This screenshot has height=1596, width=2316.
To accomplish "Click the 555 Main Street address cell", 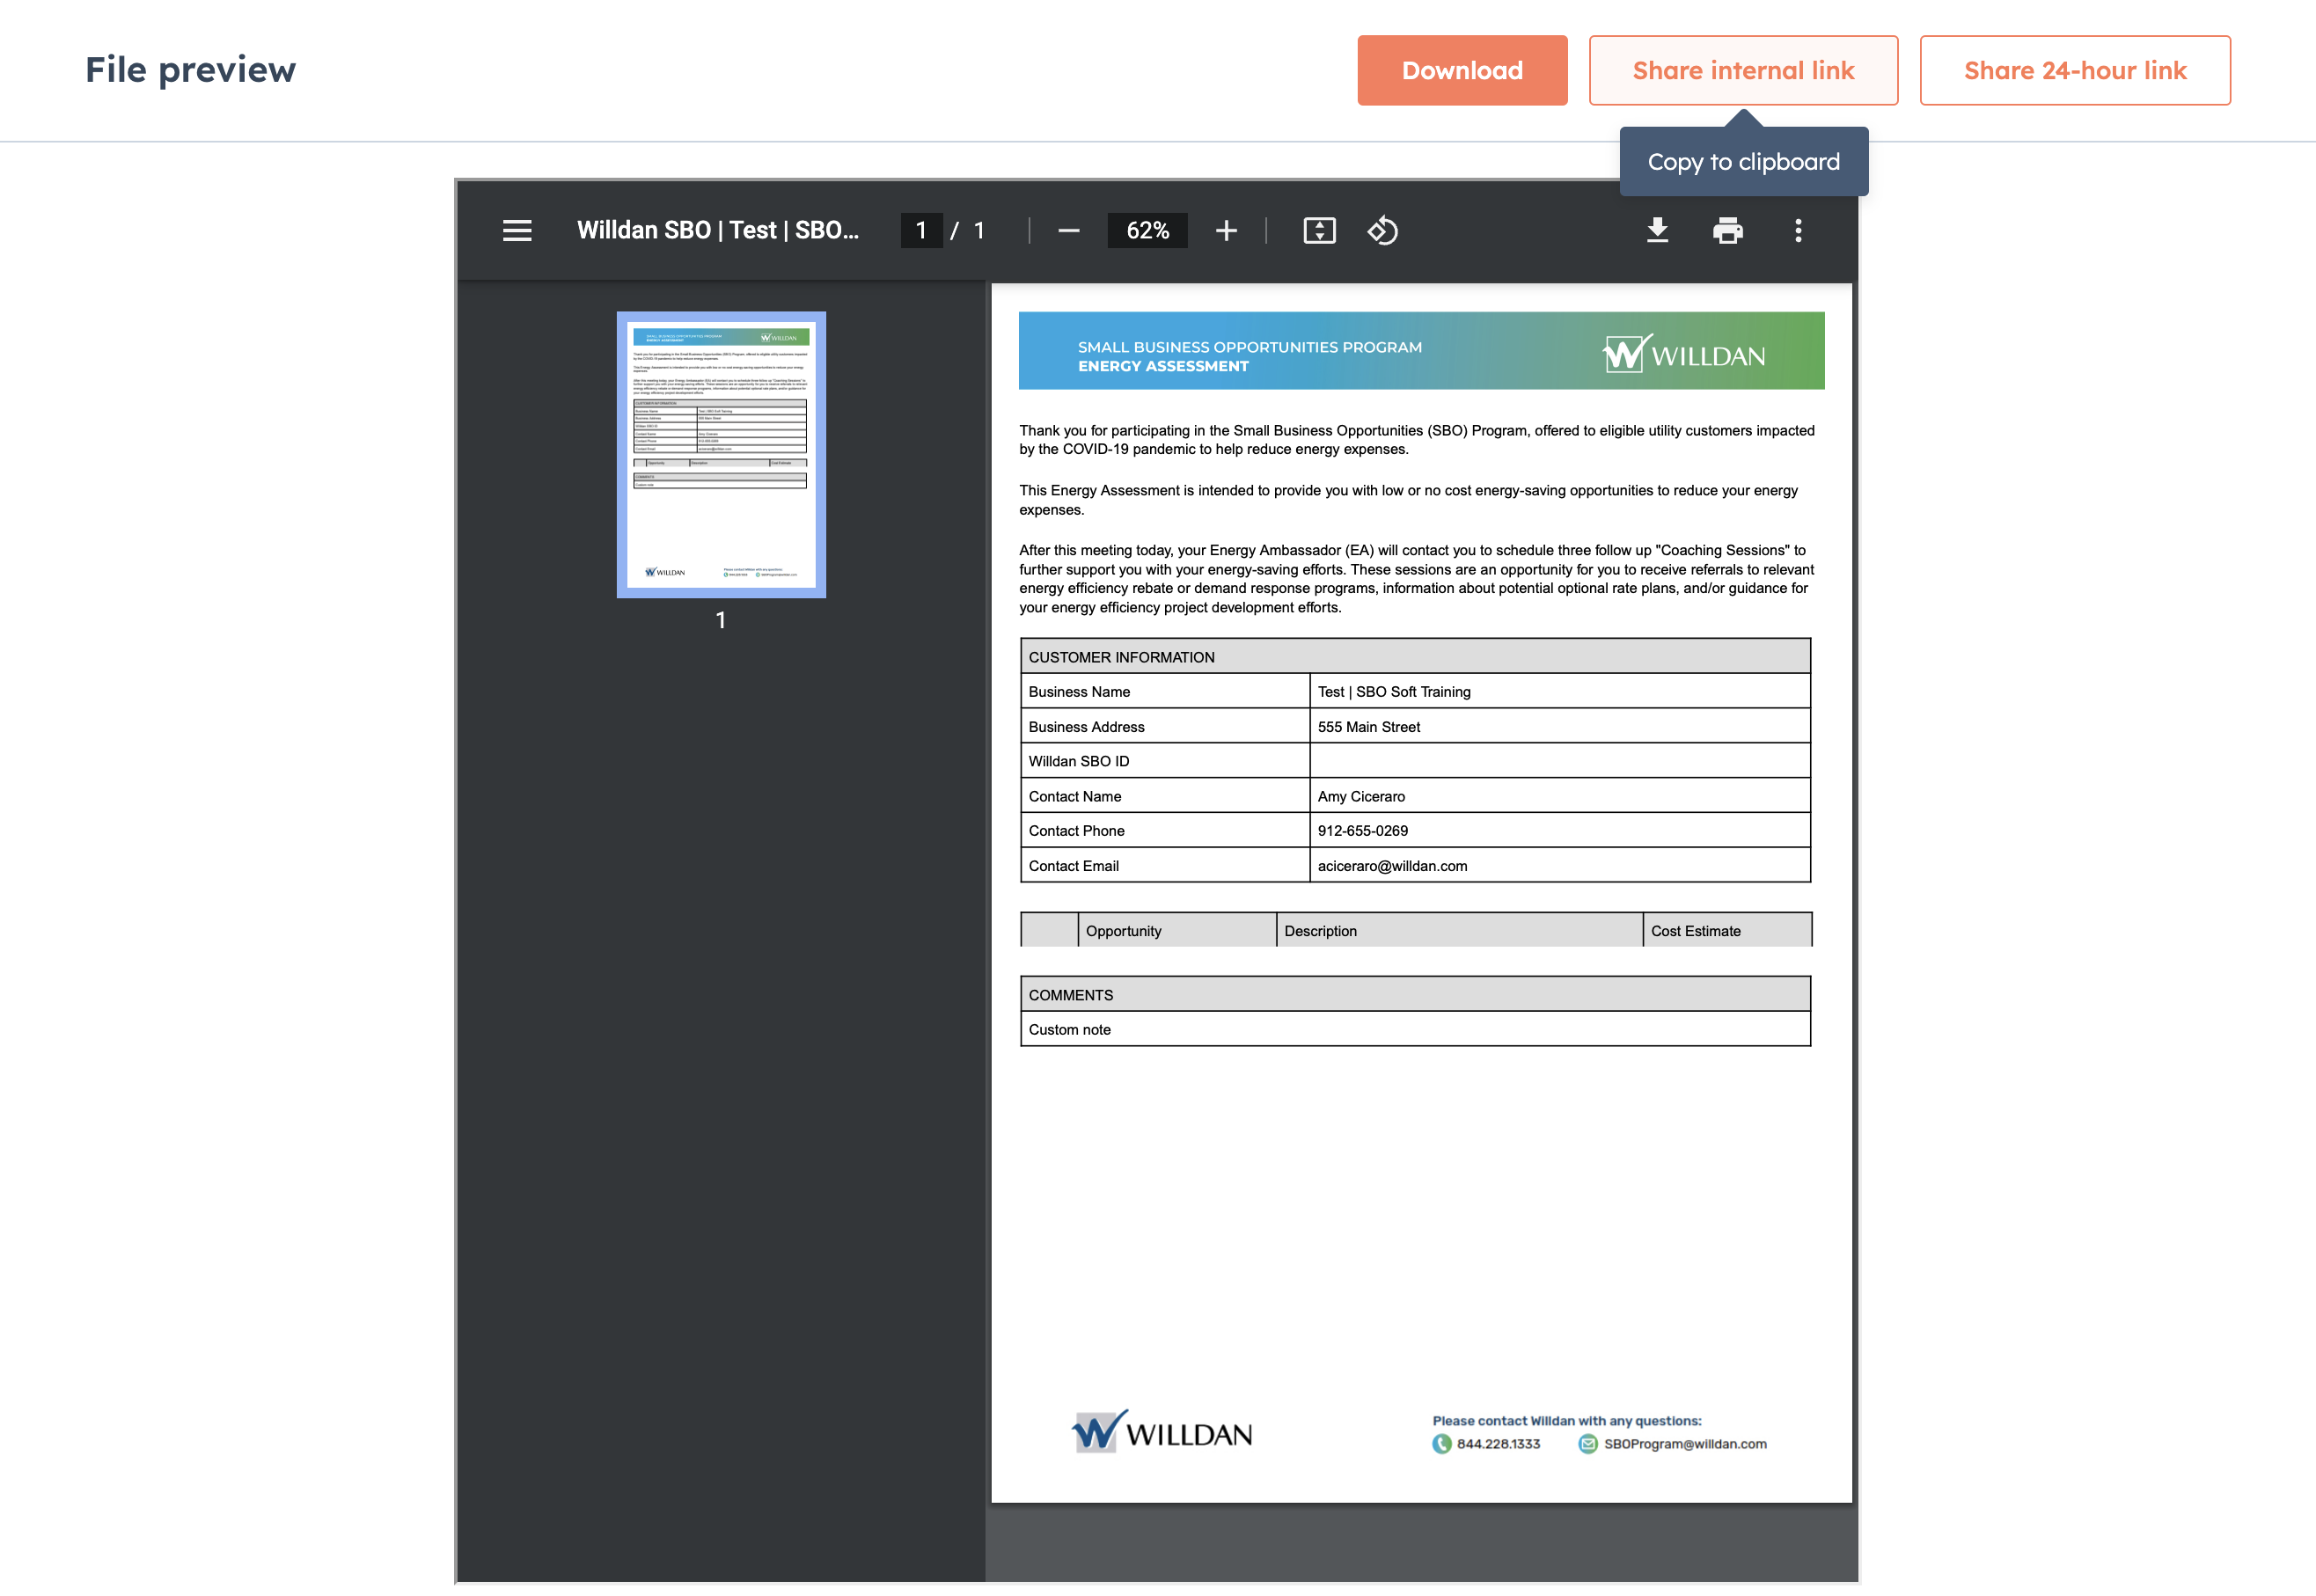I will coord(1559,727).
